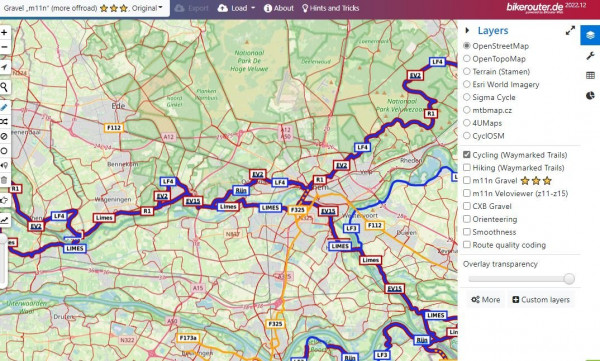The image size is (600, 361).
Task: Open the About menu item
Action: point(279,8)
